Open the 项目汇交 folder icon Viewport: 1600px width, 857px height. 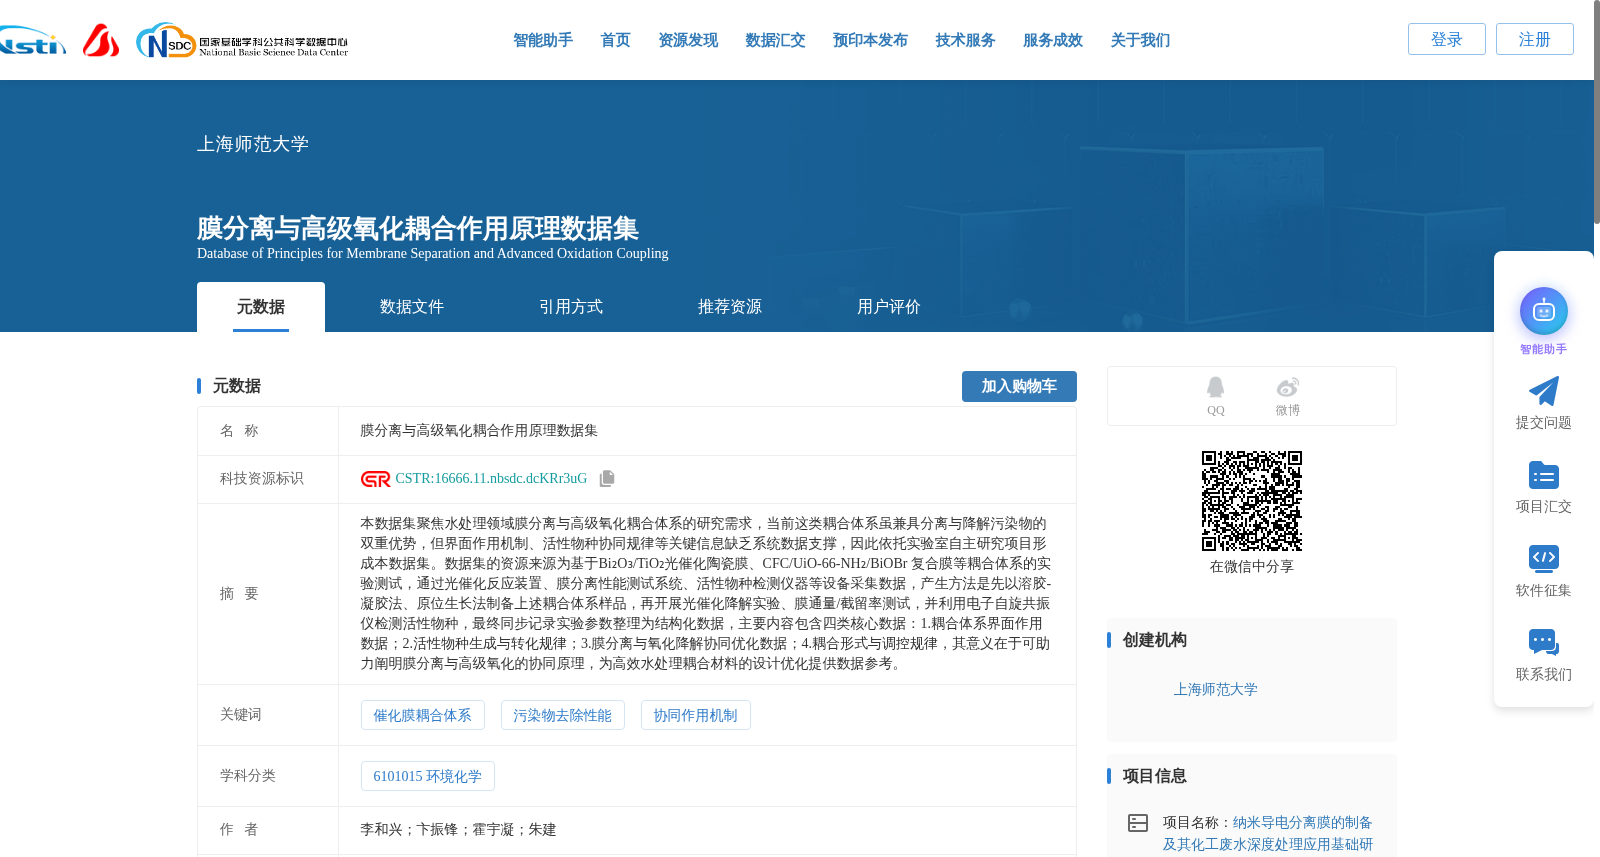[x=1543, y=475]
